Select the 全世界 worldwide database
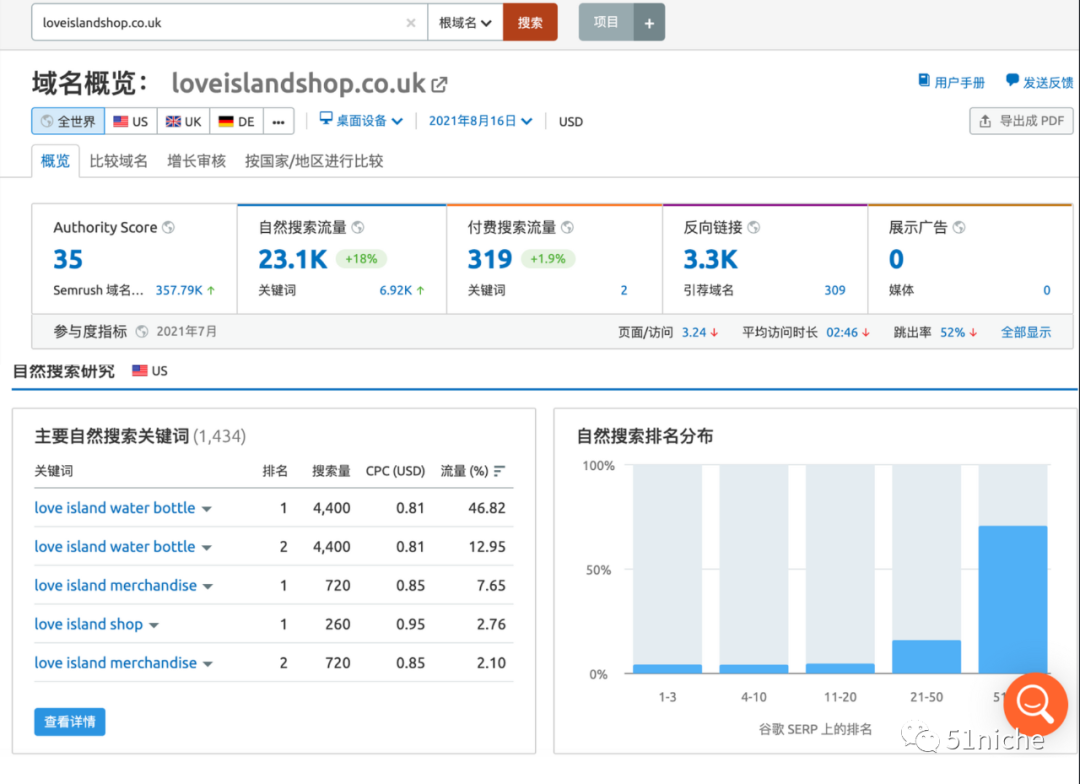This screenshot has height=784, width=1080. click(68, 122)
